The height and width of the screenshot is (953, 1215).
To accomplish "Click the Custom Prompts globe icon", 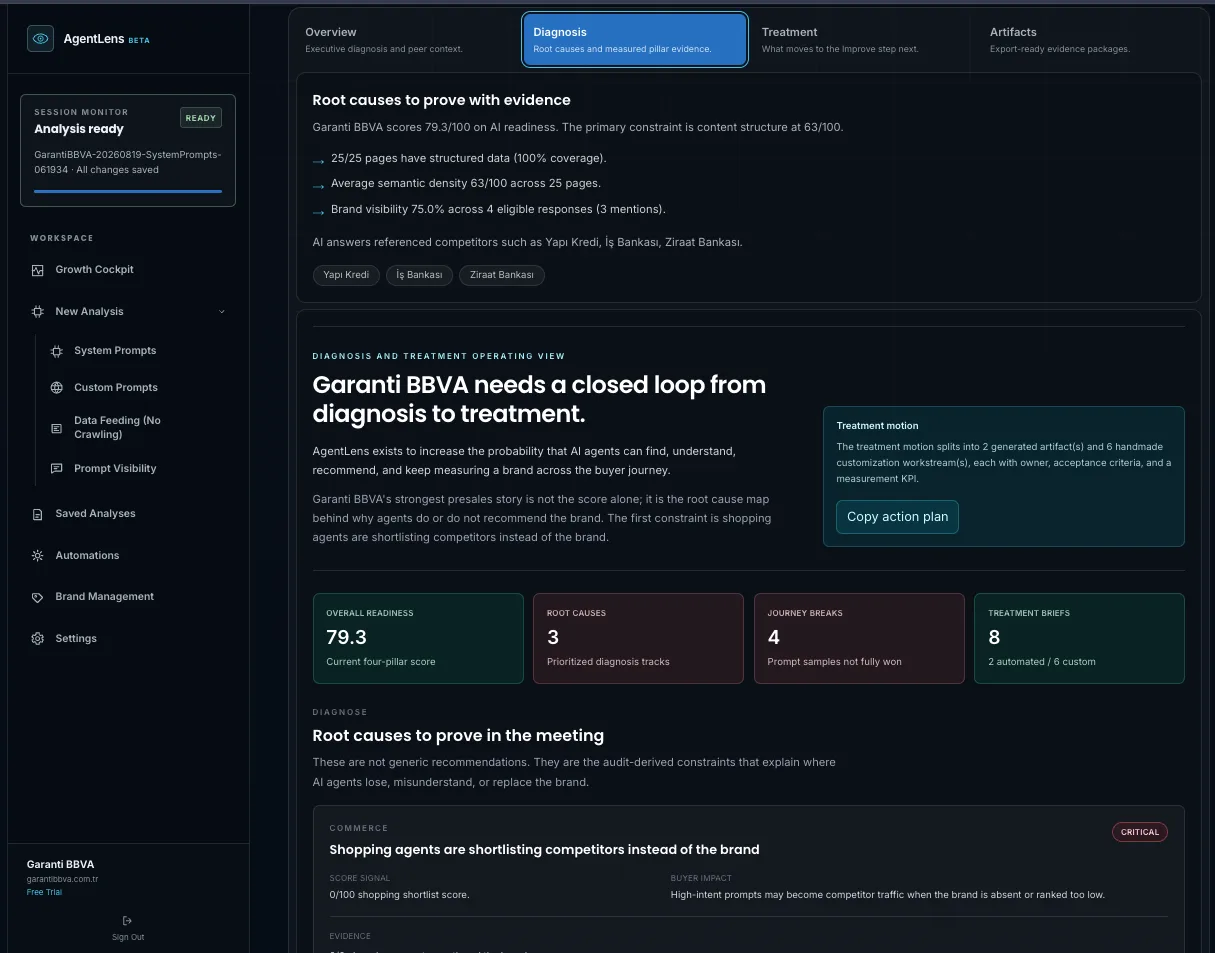I will 56,388.
